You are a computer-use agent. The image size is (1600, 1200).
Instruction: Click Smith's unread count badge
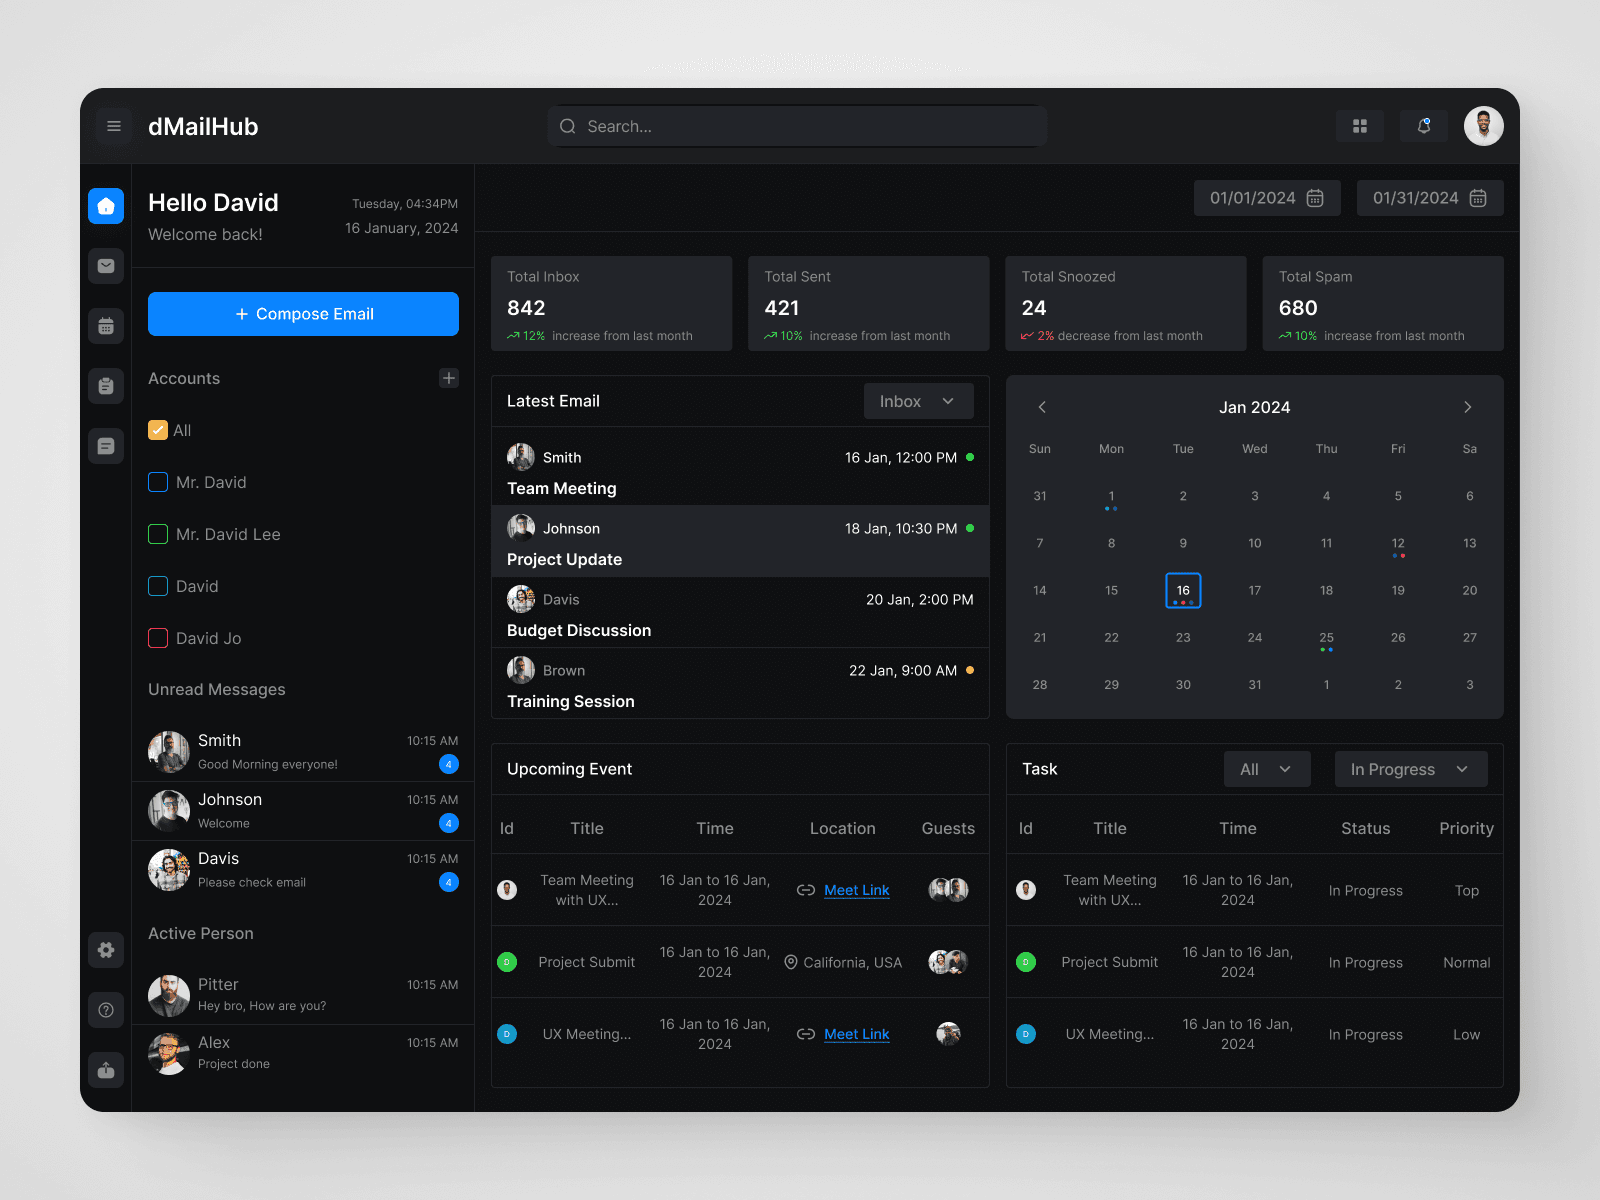pos(449,764)
